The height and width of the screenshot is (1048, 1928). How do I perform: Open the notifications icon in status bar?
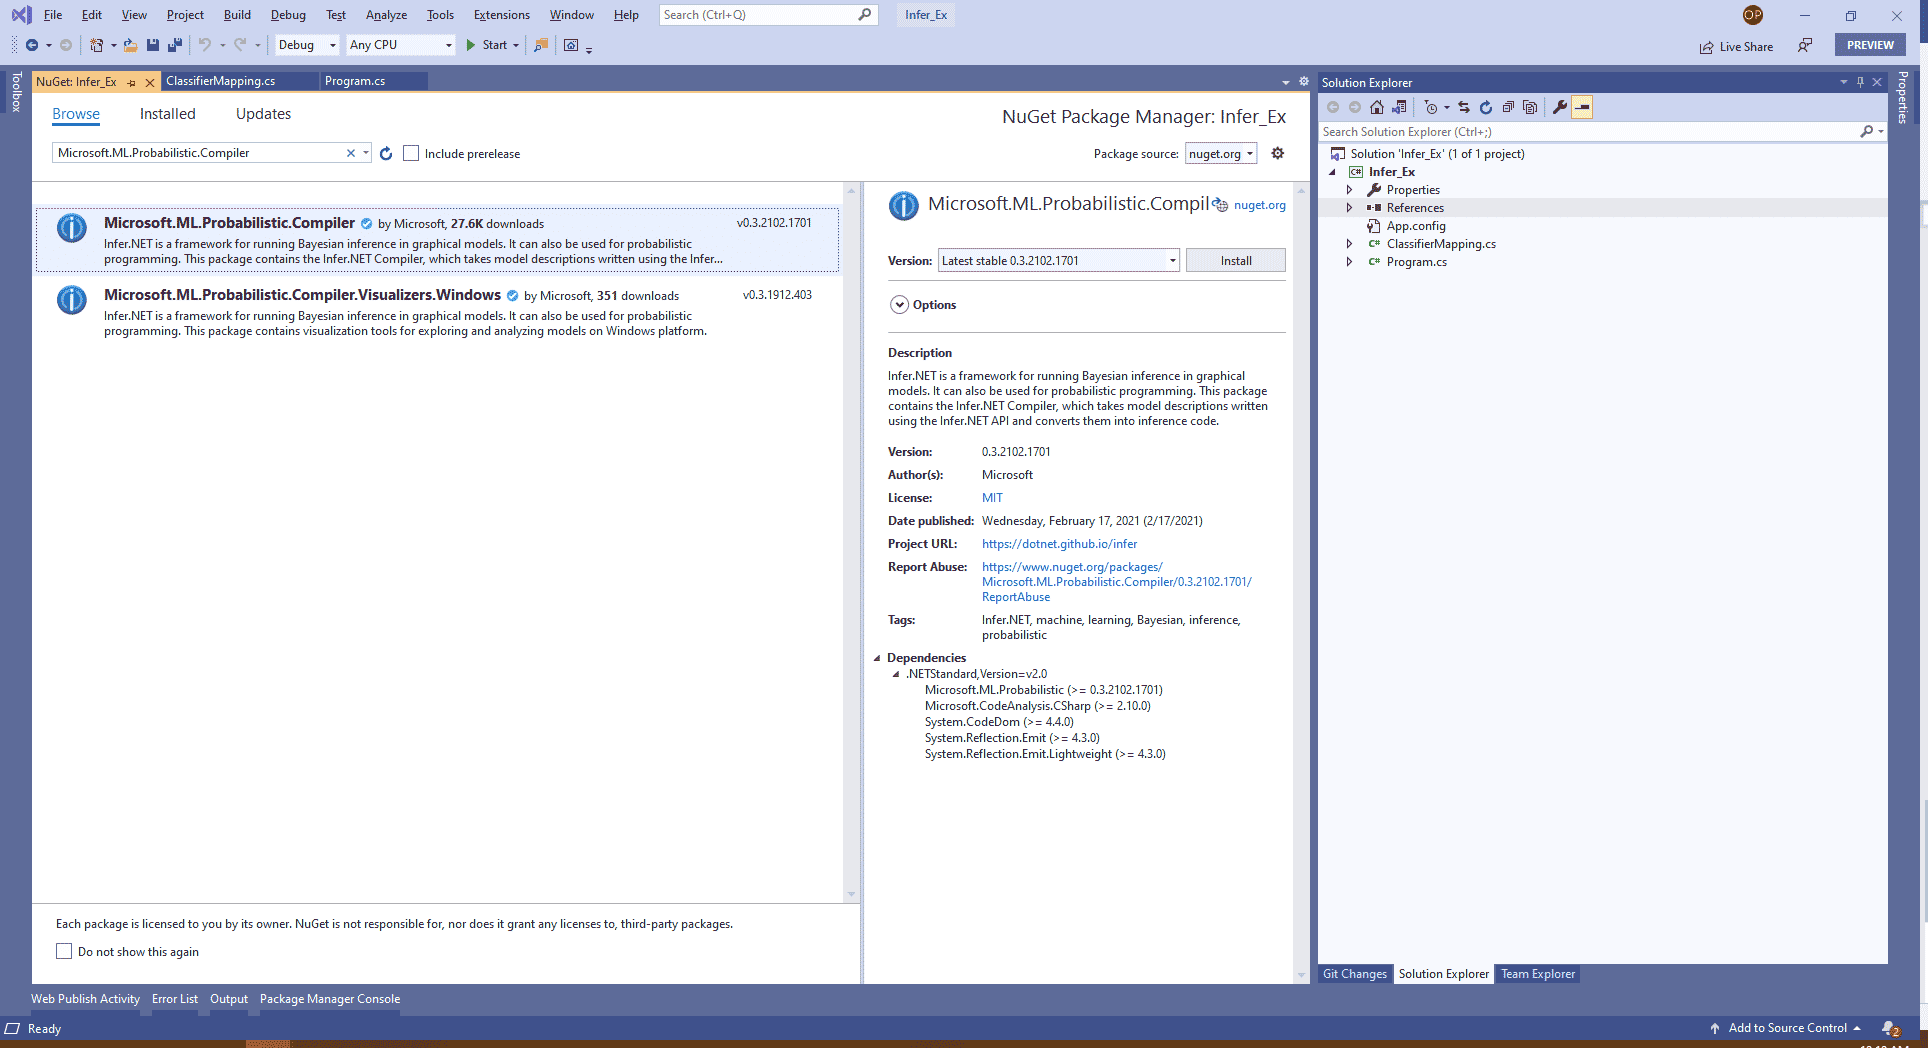(x=1890, y=1028)
